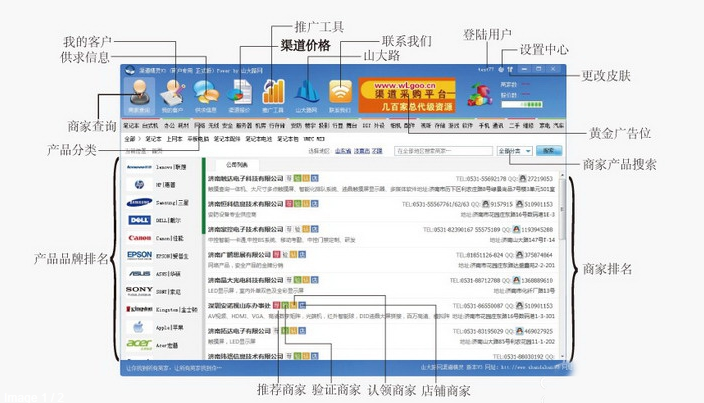Open the 商家查询 merchant search icon
The width and height of the screenshot is (704, 403).
click(x=139, y=96)
